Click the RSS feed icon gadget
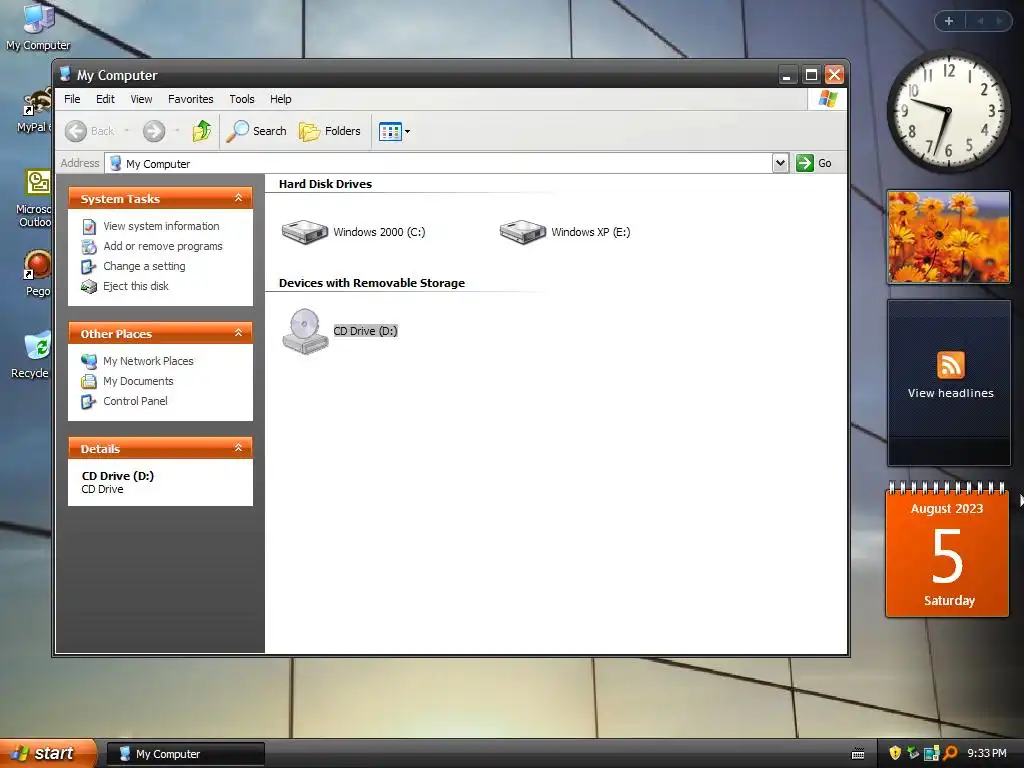Image resolution: width=1024 pixels, height=768 pixels. (950, 365)
